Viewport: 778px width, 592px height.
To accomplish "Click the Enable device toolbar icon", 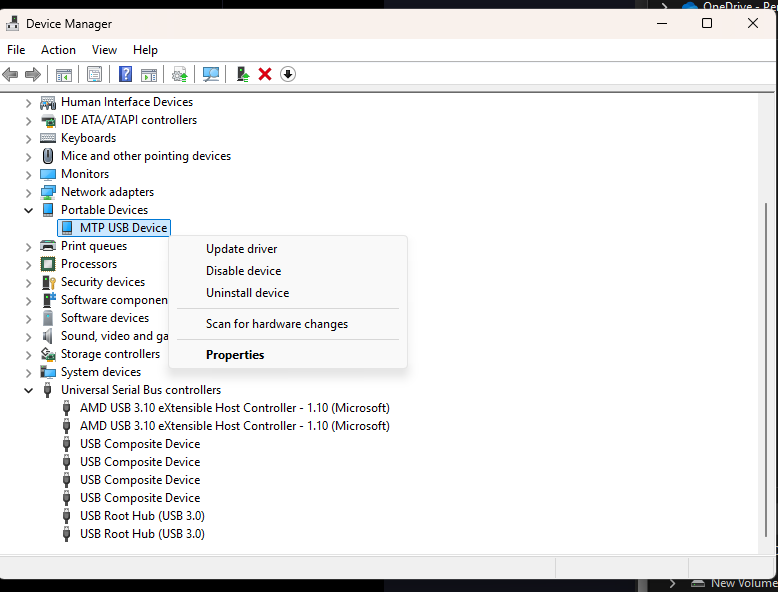I will (x=242, y=74).
